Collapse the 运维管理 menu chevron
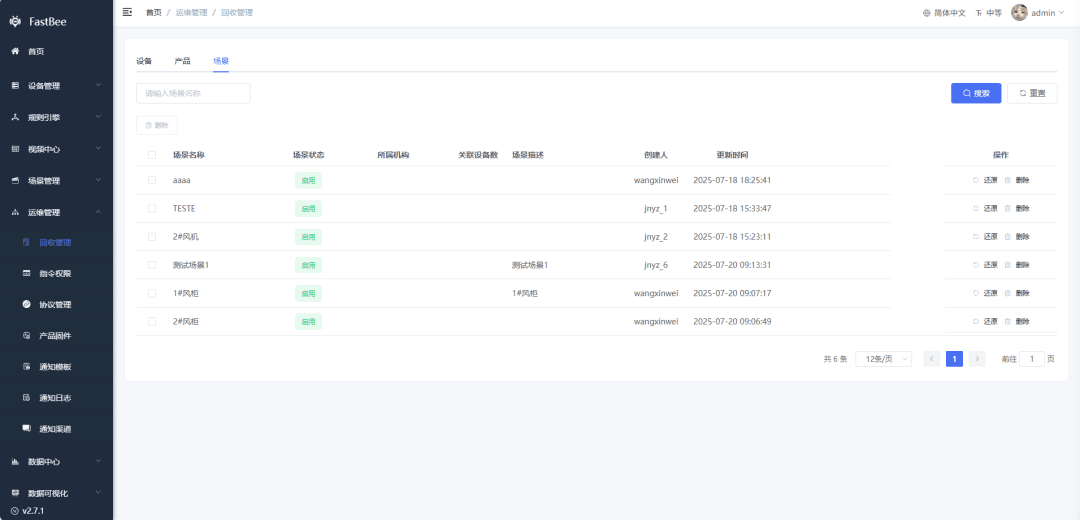The width and height of the screenshot is (1080, 520). [x=98, y=211]
